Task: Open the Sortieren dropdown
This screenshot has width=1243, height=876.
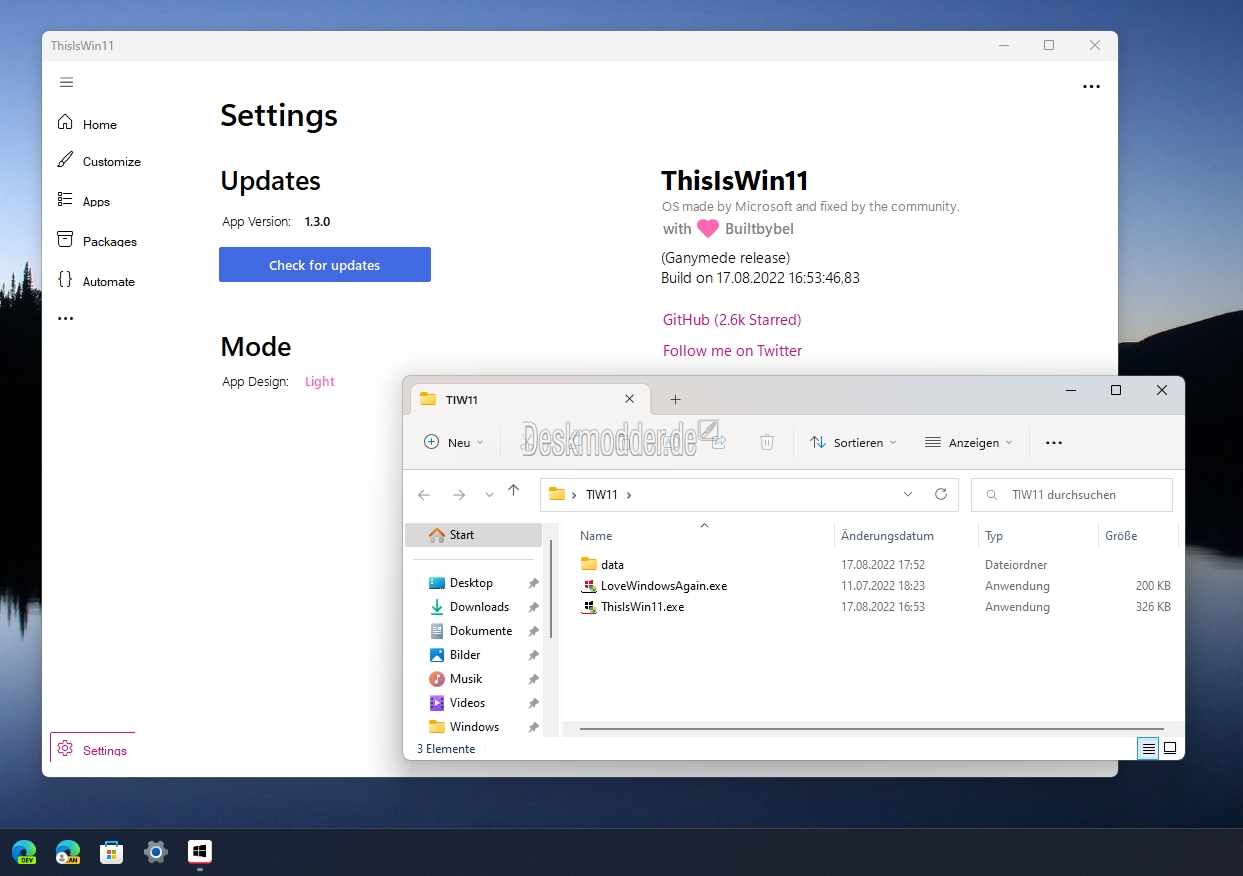Action: (853, 442)
